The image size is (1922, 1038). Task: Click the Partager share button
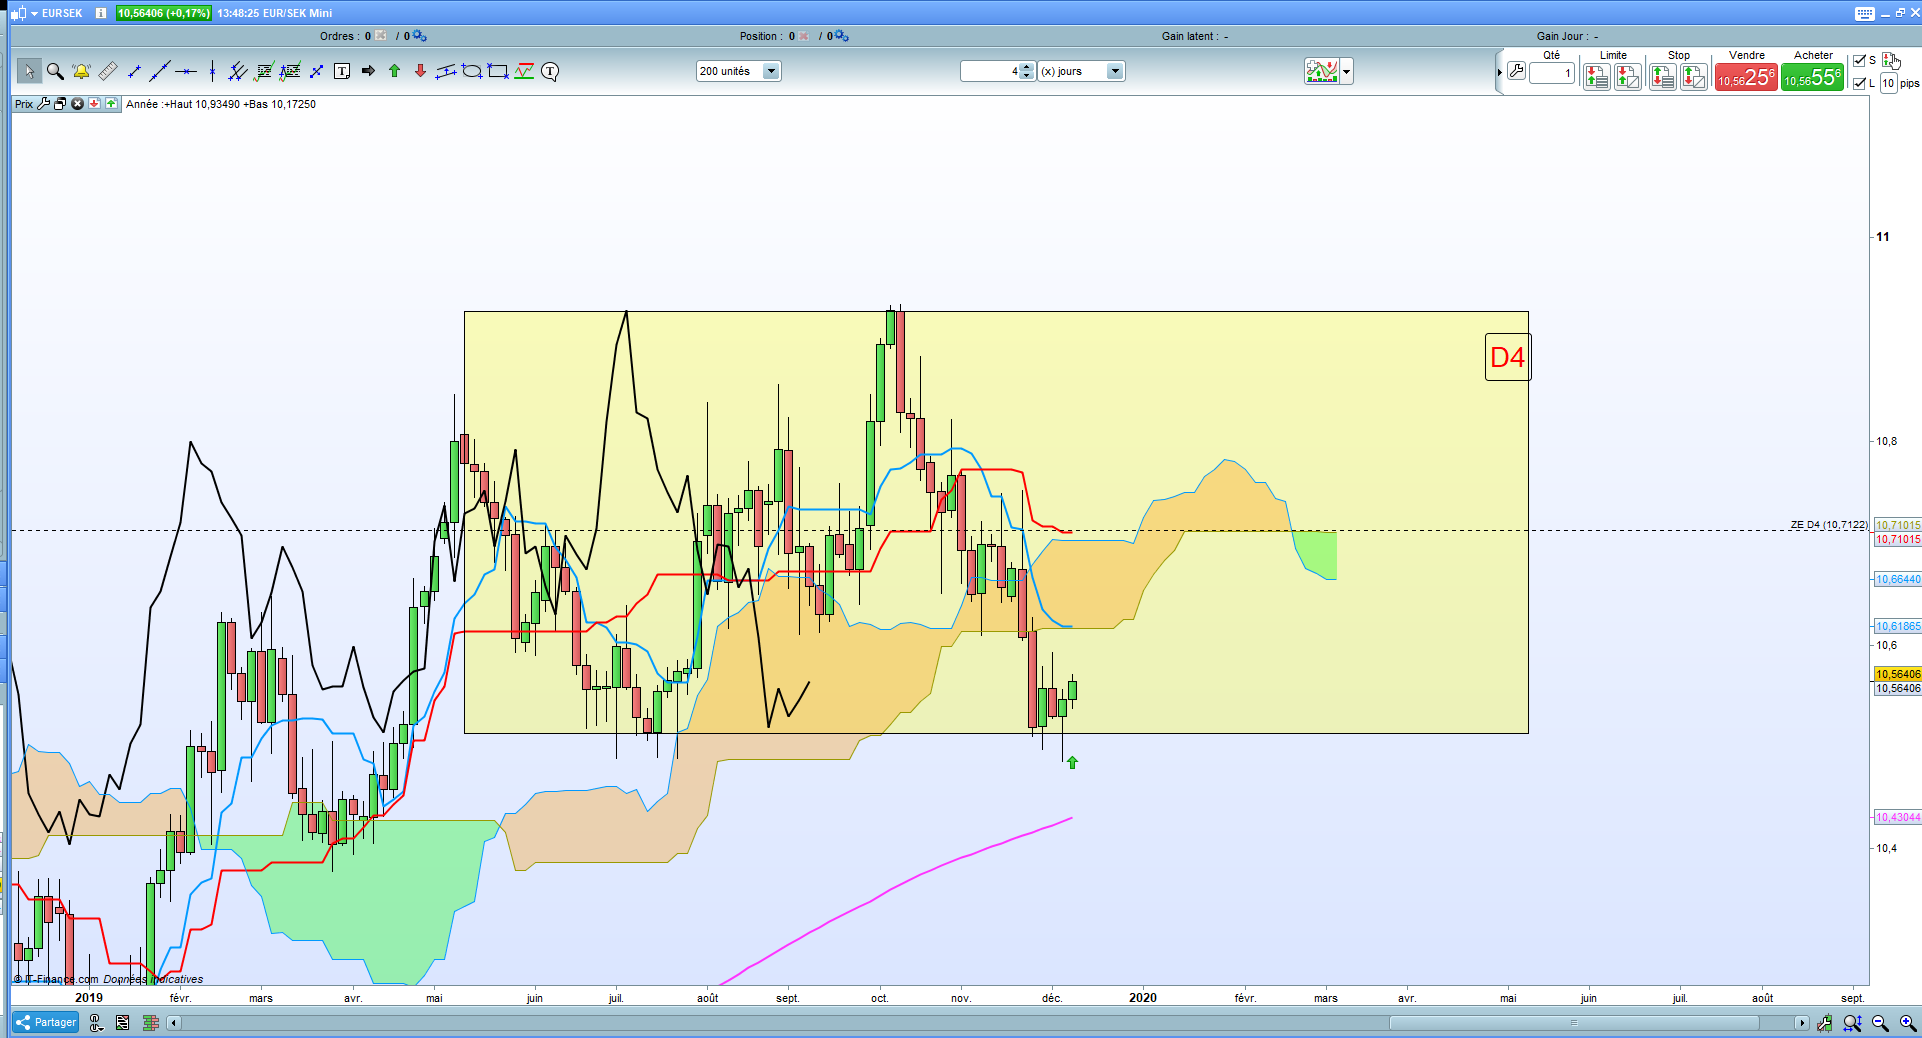point(46,1022)
